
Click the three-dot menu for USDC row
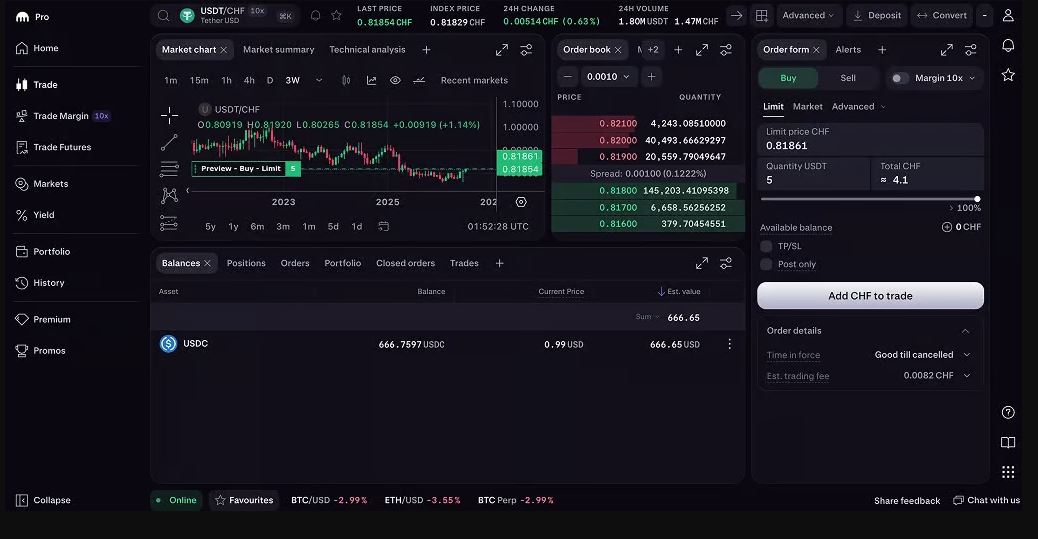coord(730,344)
